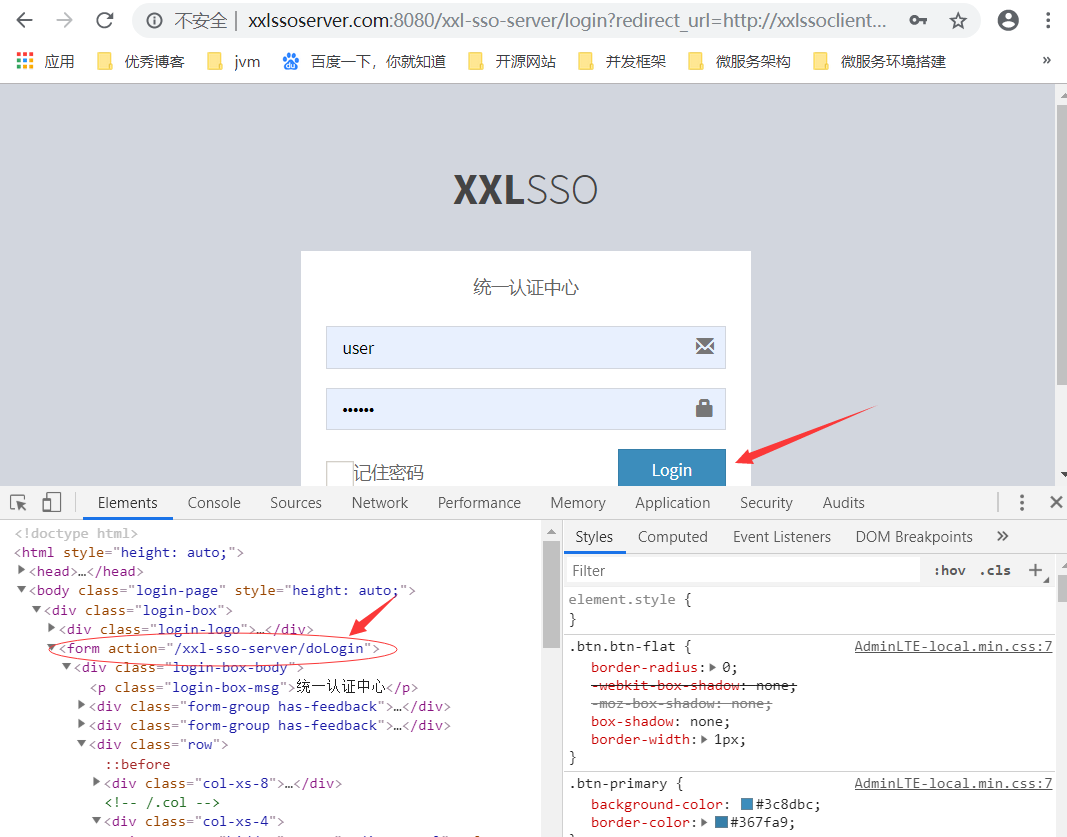The width and height of the screenshot is (1067, 837).
Task: Click the saved password key icon
Action: [917, 20]
